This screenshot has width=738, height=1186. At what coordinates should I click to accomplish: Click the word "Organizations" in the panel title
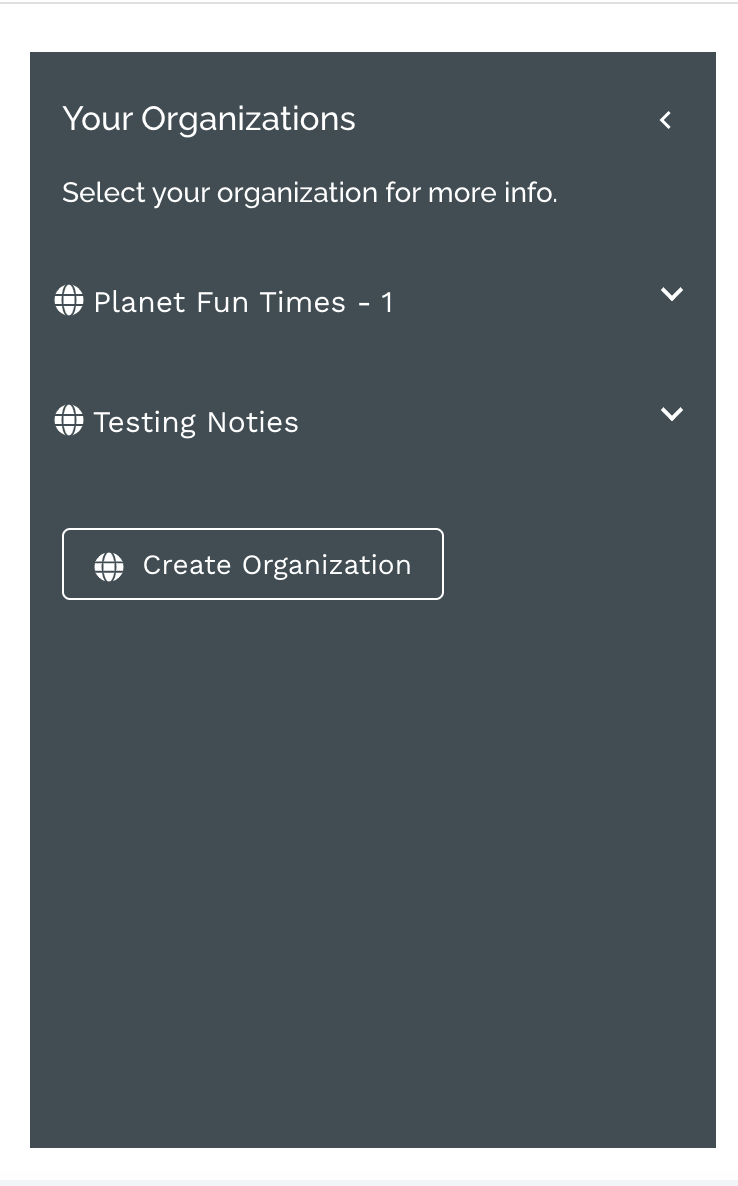pos(248,119)
